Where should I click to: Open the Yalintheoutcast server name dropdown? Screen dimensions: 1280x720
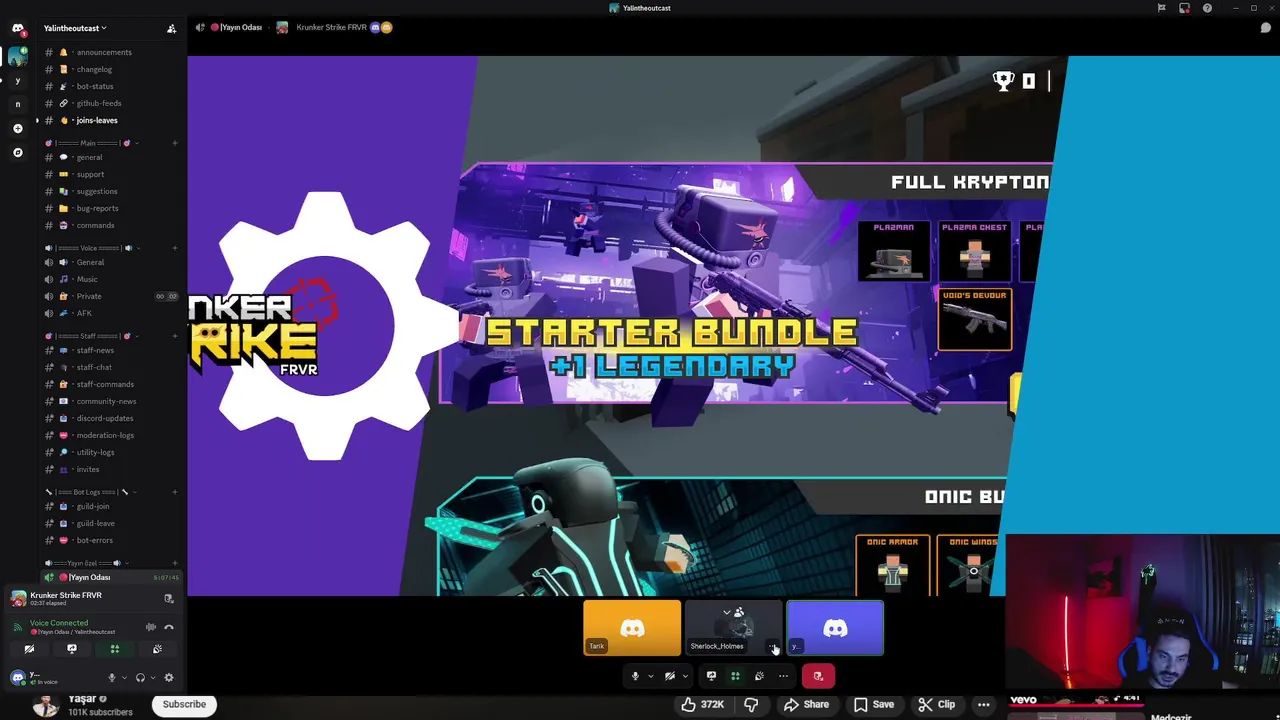[75, 28]
